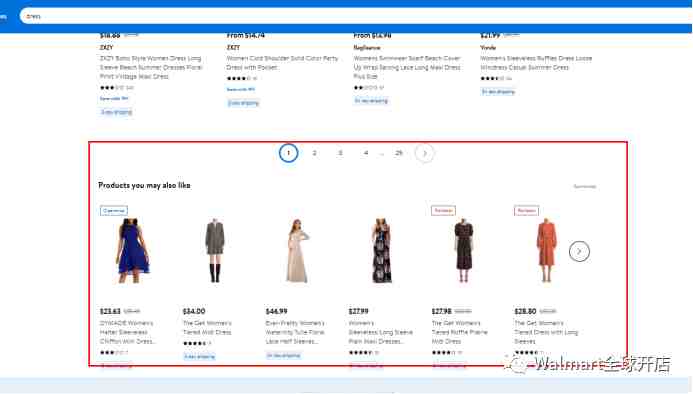Click the Products you may also like heading
Viewport: 693px width, 394px height.
(x=144, y=185)
